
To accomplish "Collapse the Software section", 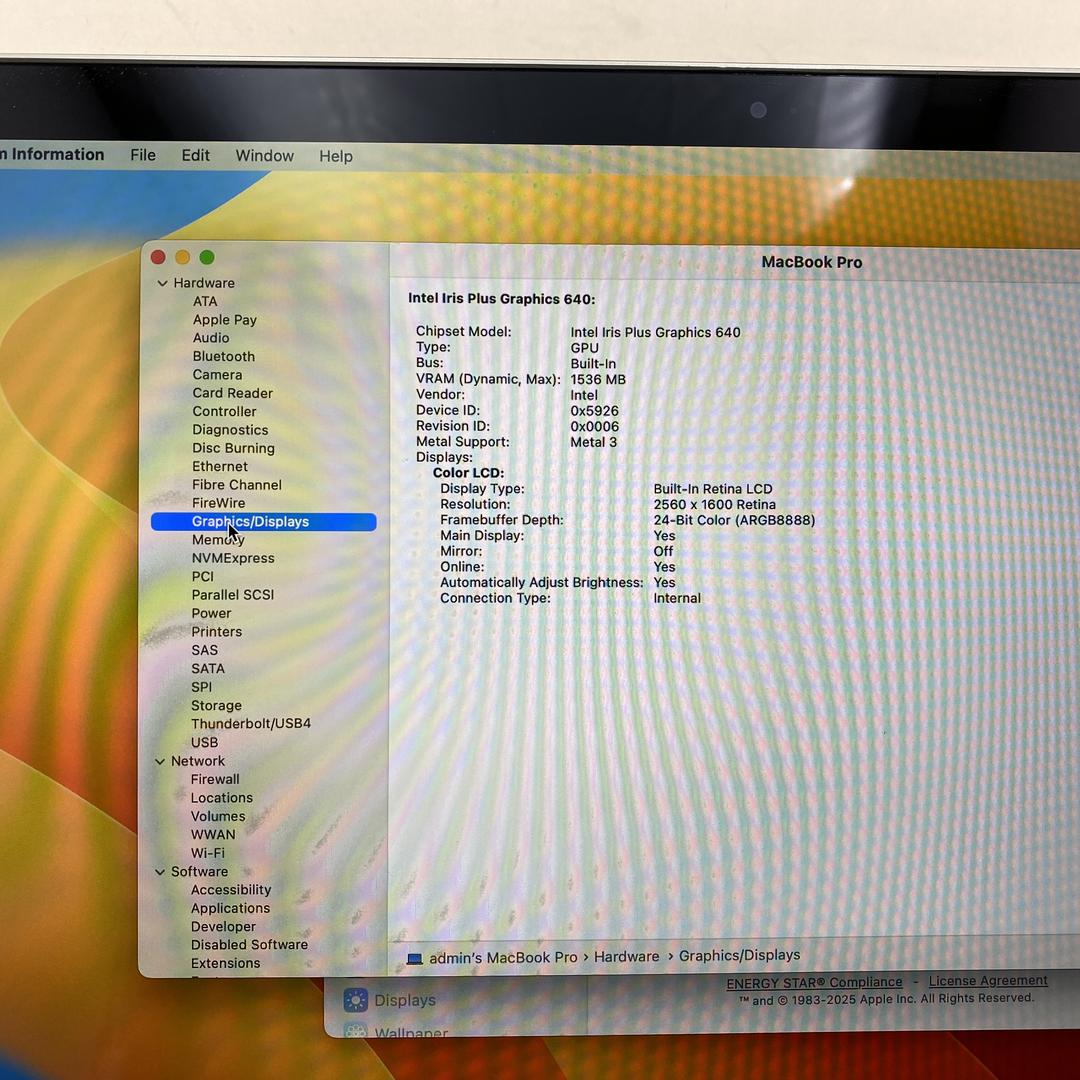I will tap(160, 872).
